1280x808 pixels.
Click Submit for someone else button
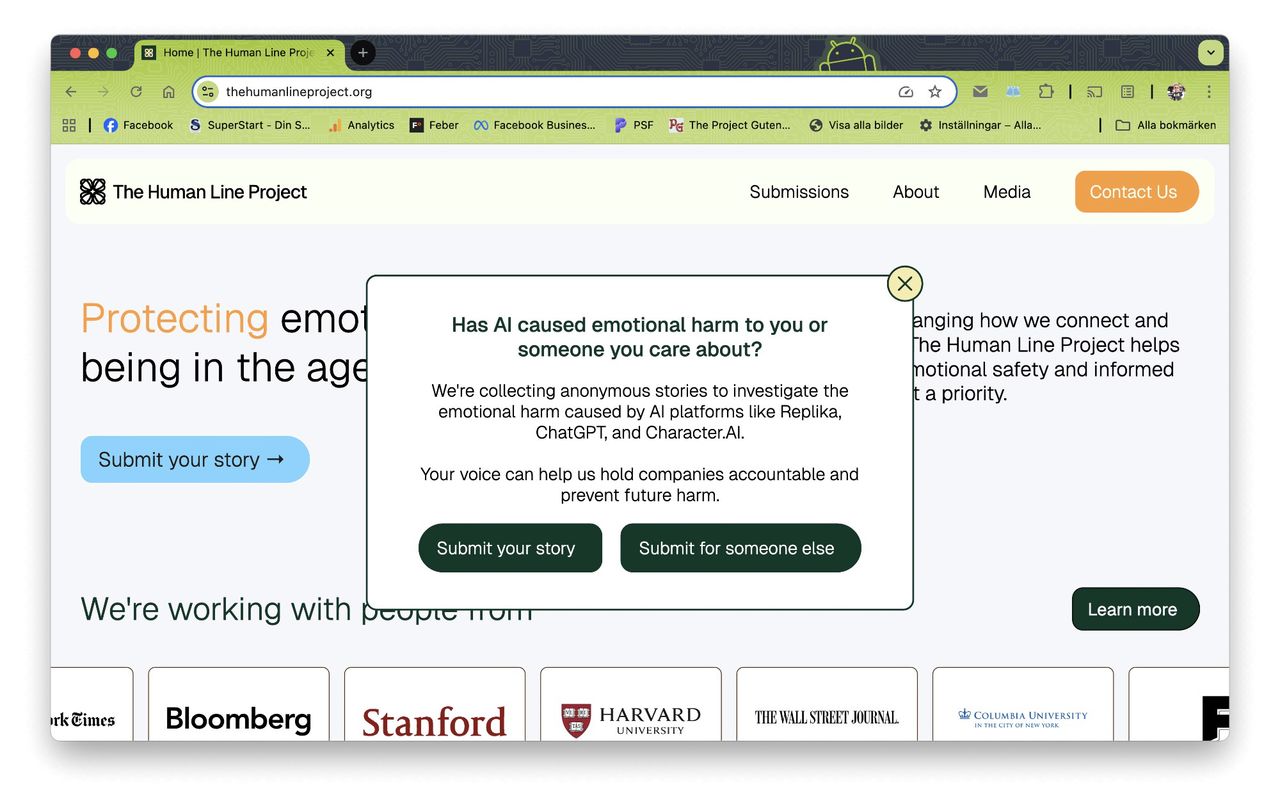740,548
